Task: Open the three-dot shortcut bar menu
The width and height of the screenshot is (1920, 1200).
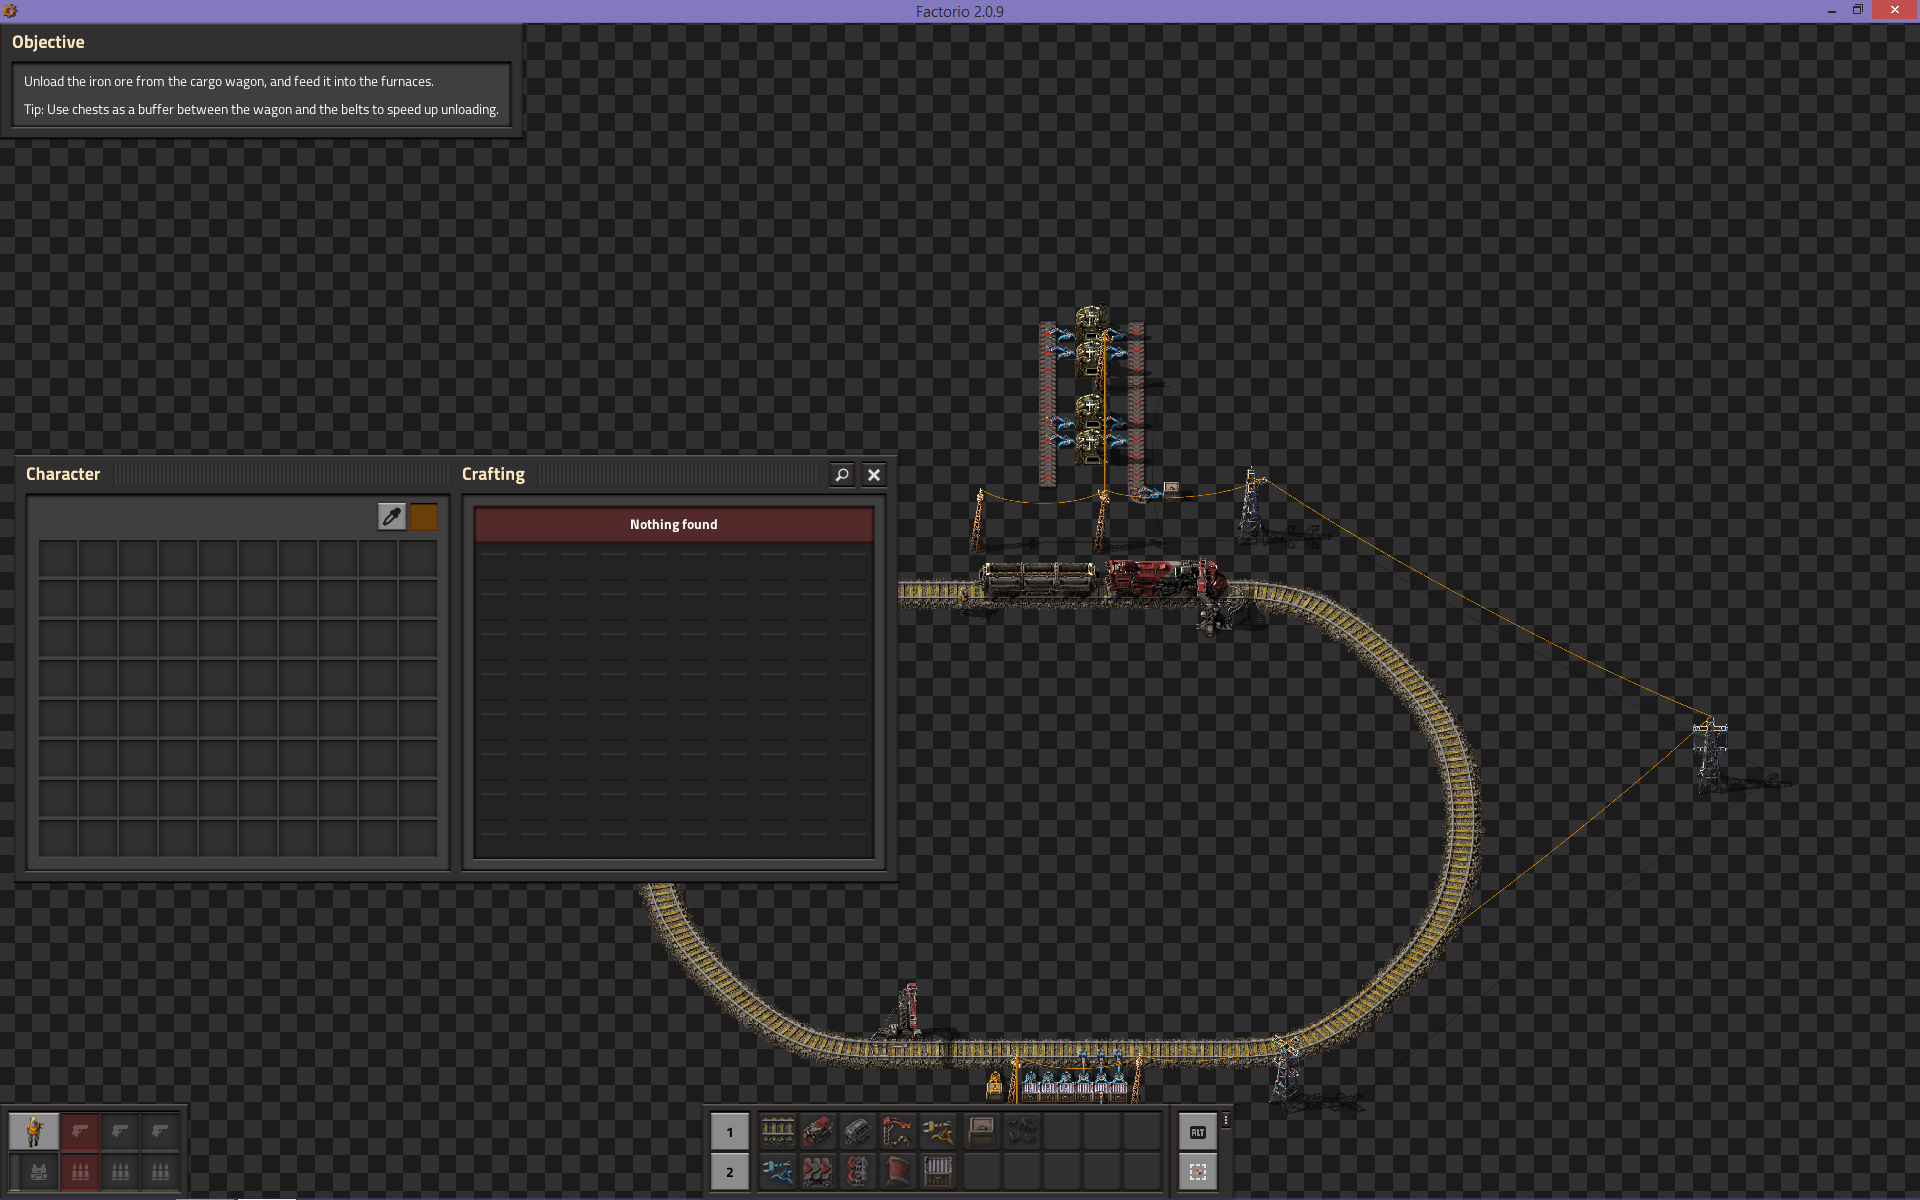Action: 1226,1120
